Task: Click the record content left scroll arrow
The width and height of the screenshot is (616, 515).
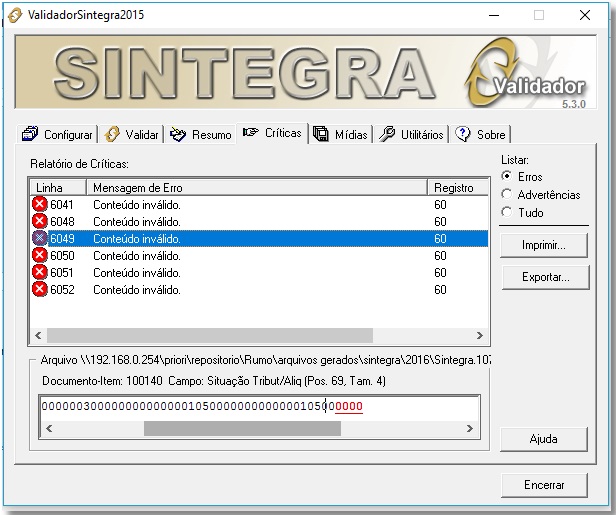Action: tap(49, 428)
